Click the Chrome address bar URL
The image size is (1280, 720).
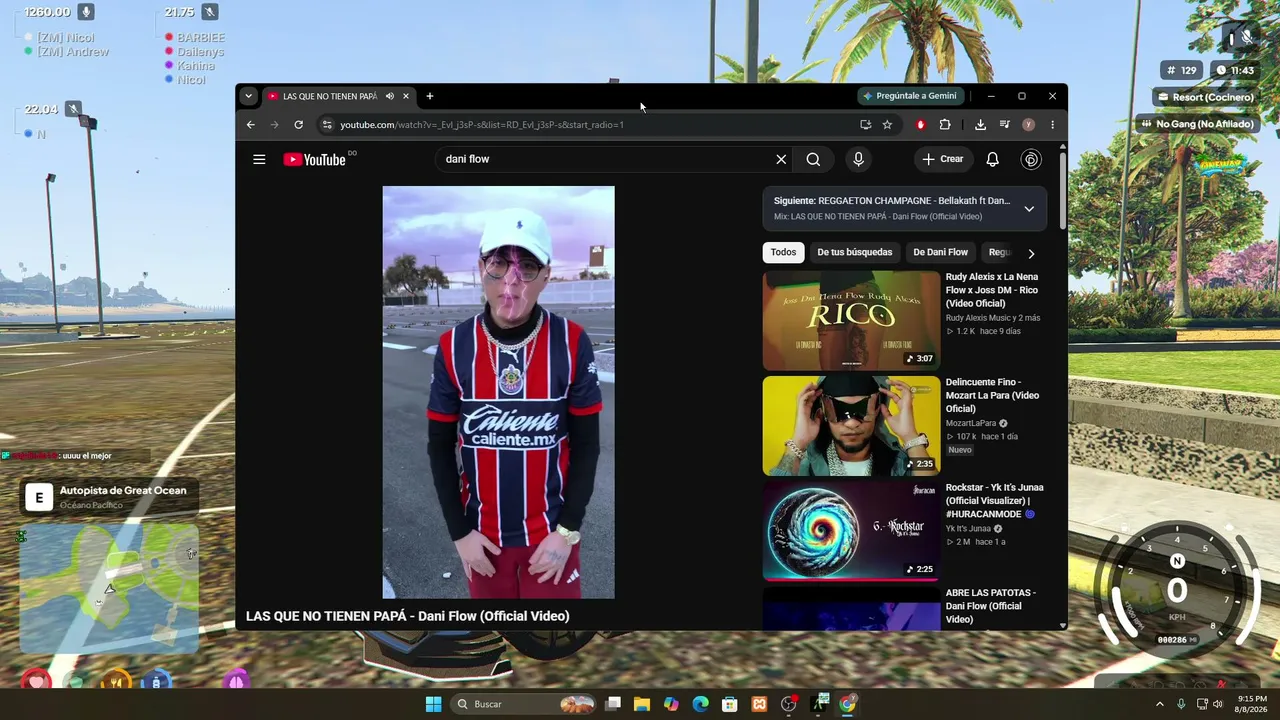pyautogui.click(x=482, y=125)
